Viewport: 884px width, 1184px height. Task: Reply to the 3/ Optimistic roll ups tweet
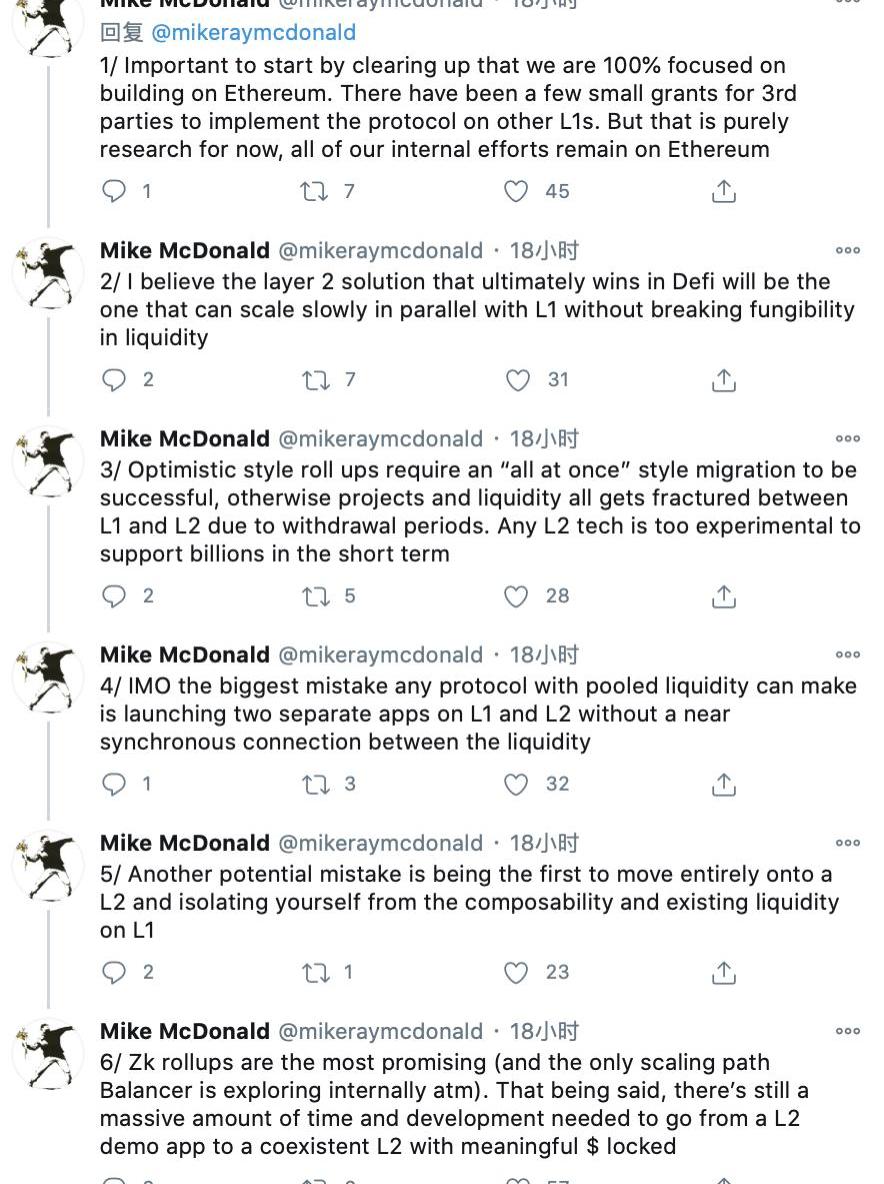pyautogui.click(x=115, y=597)
